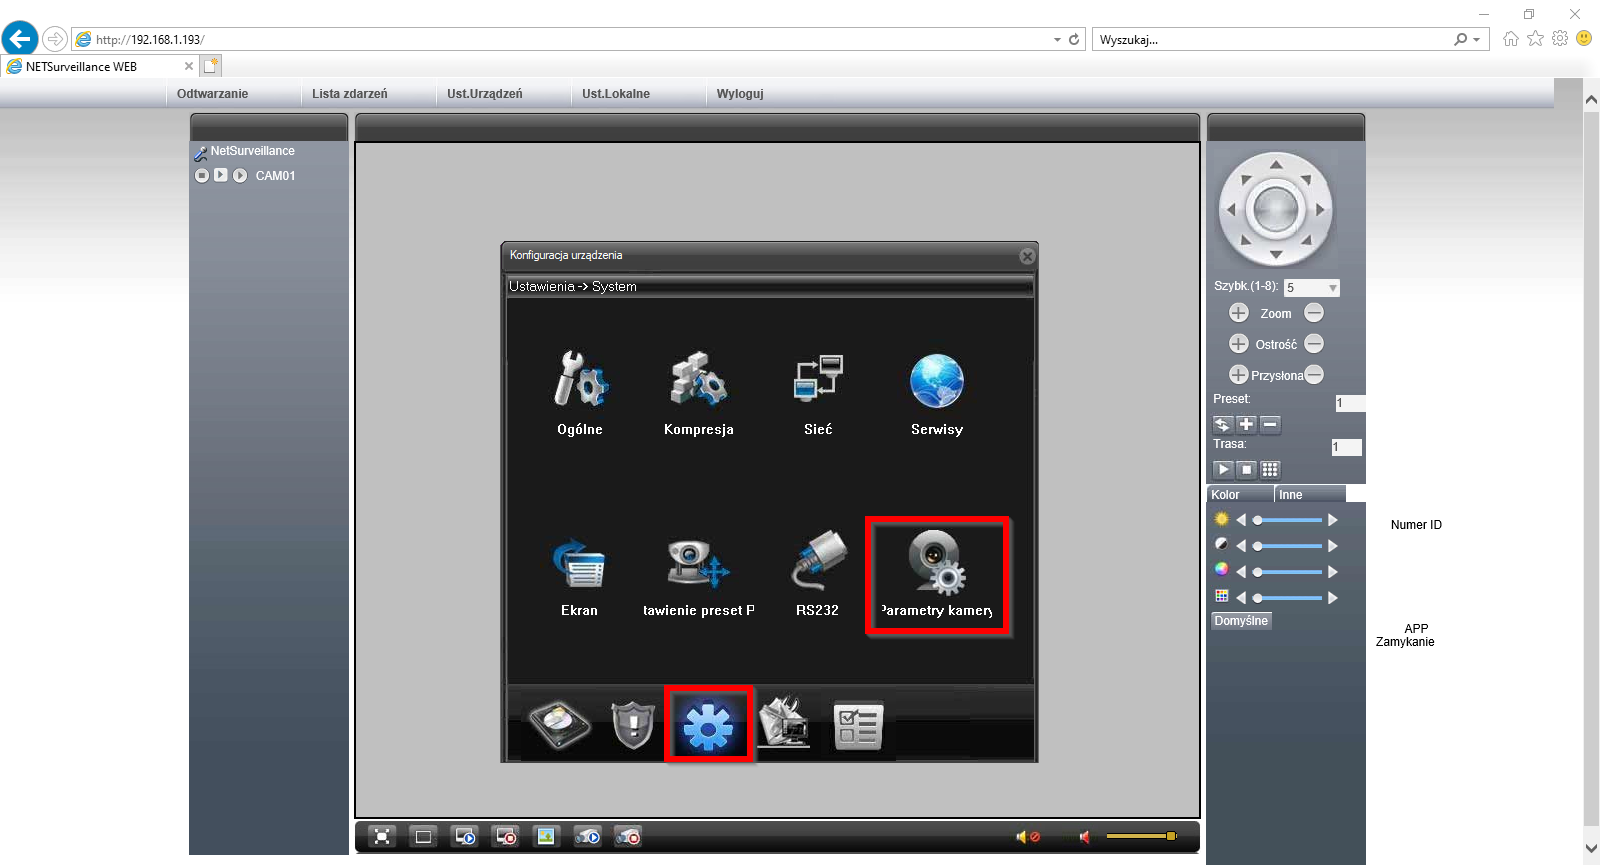Image resolution: width=1600 pixels, height=865 pixels.
Task: Toggle fullscreen view in bottom toolbar
Action: click(x=382, y=837)
